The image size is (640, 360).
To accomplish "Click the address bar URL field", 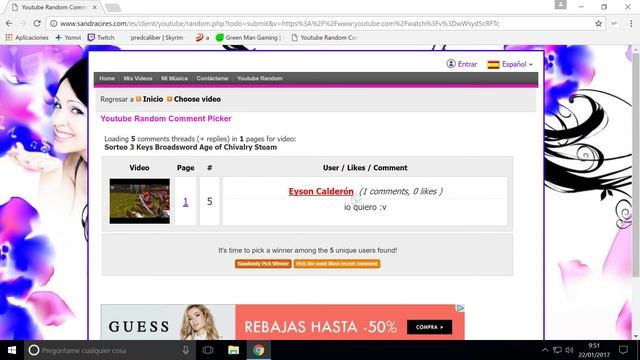I will coord(322,24).
